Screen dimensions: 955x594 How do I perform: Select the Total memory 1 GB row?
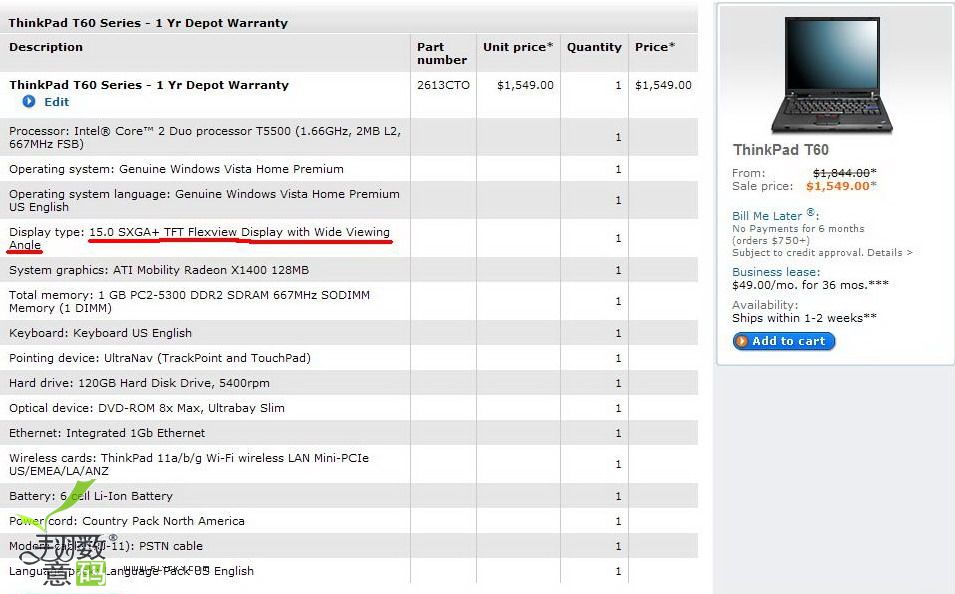pos(349,301)
